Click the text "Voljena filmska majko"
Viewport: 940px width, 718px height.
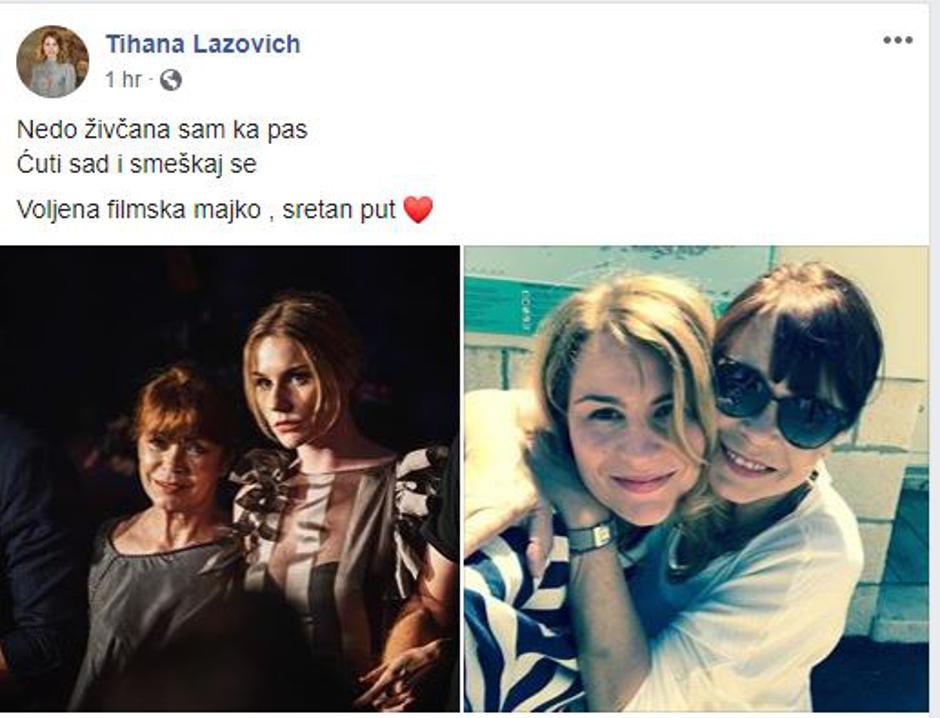138,210
